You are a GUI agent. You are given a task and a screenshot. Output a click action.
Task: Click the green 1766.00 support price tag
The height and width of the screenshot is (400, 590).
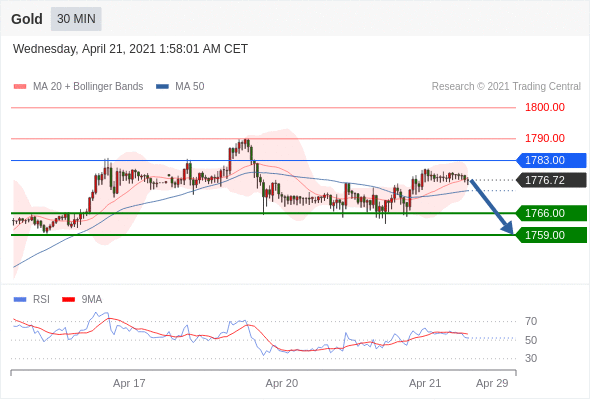coord(551,213)
